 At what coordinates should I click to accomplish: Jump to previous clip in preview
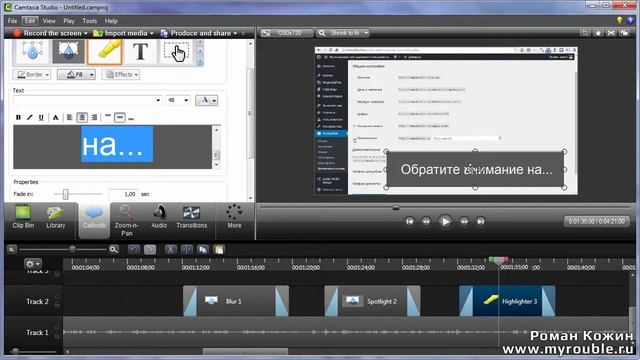tap(409, 221)
